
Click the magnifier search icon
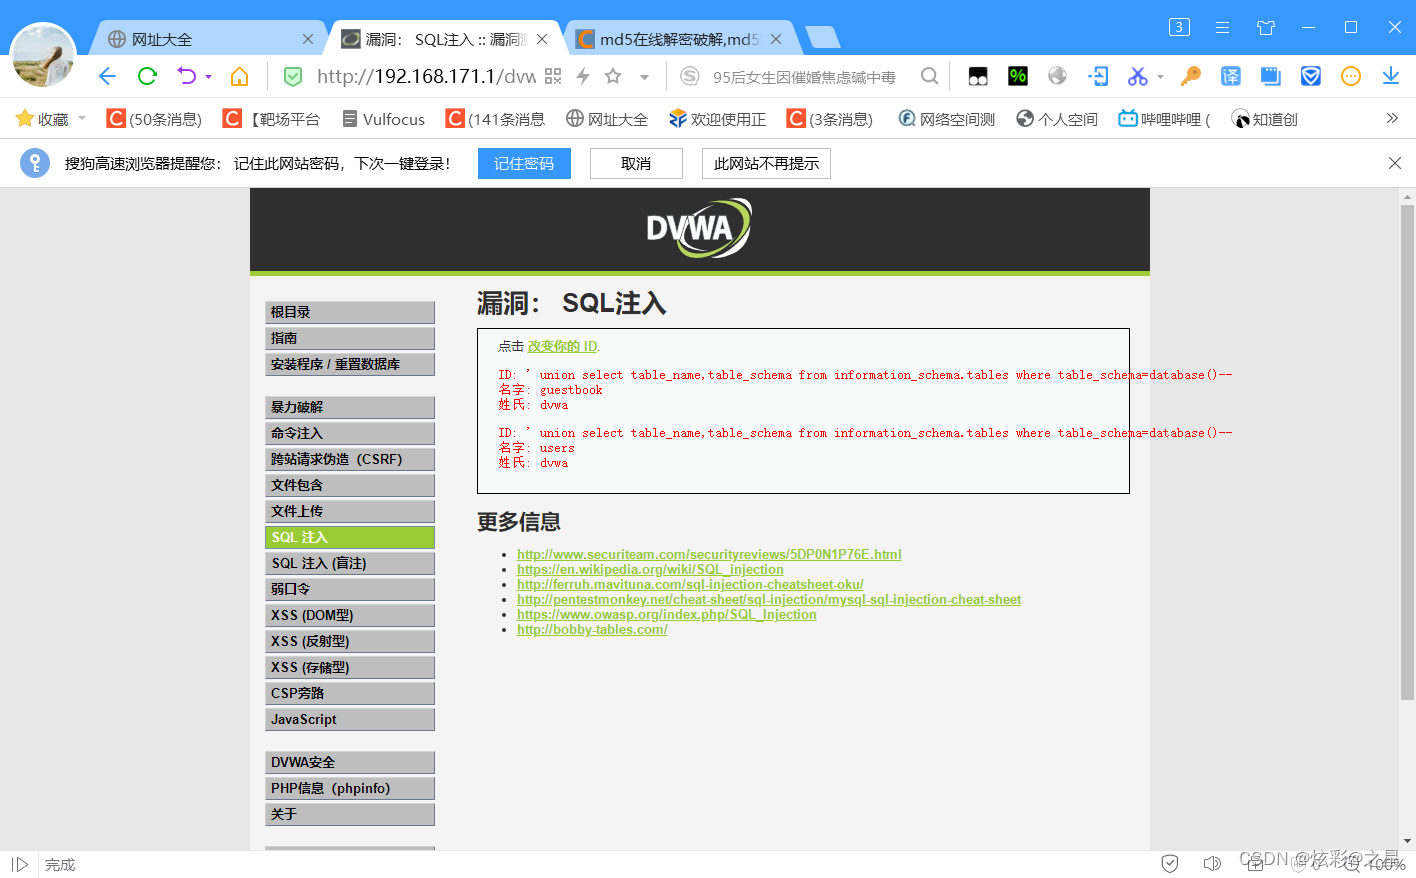point(929,76)
